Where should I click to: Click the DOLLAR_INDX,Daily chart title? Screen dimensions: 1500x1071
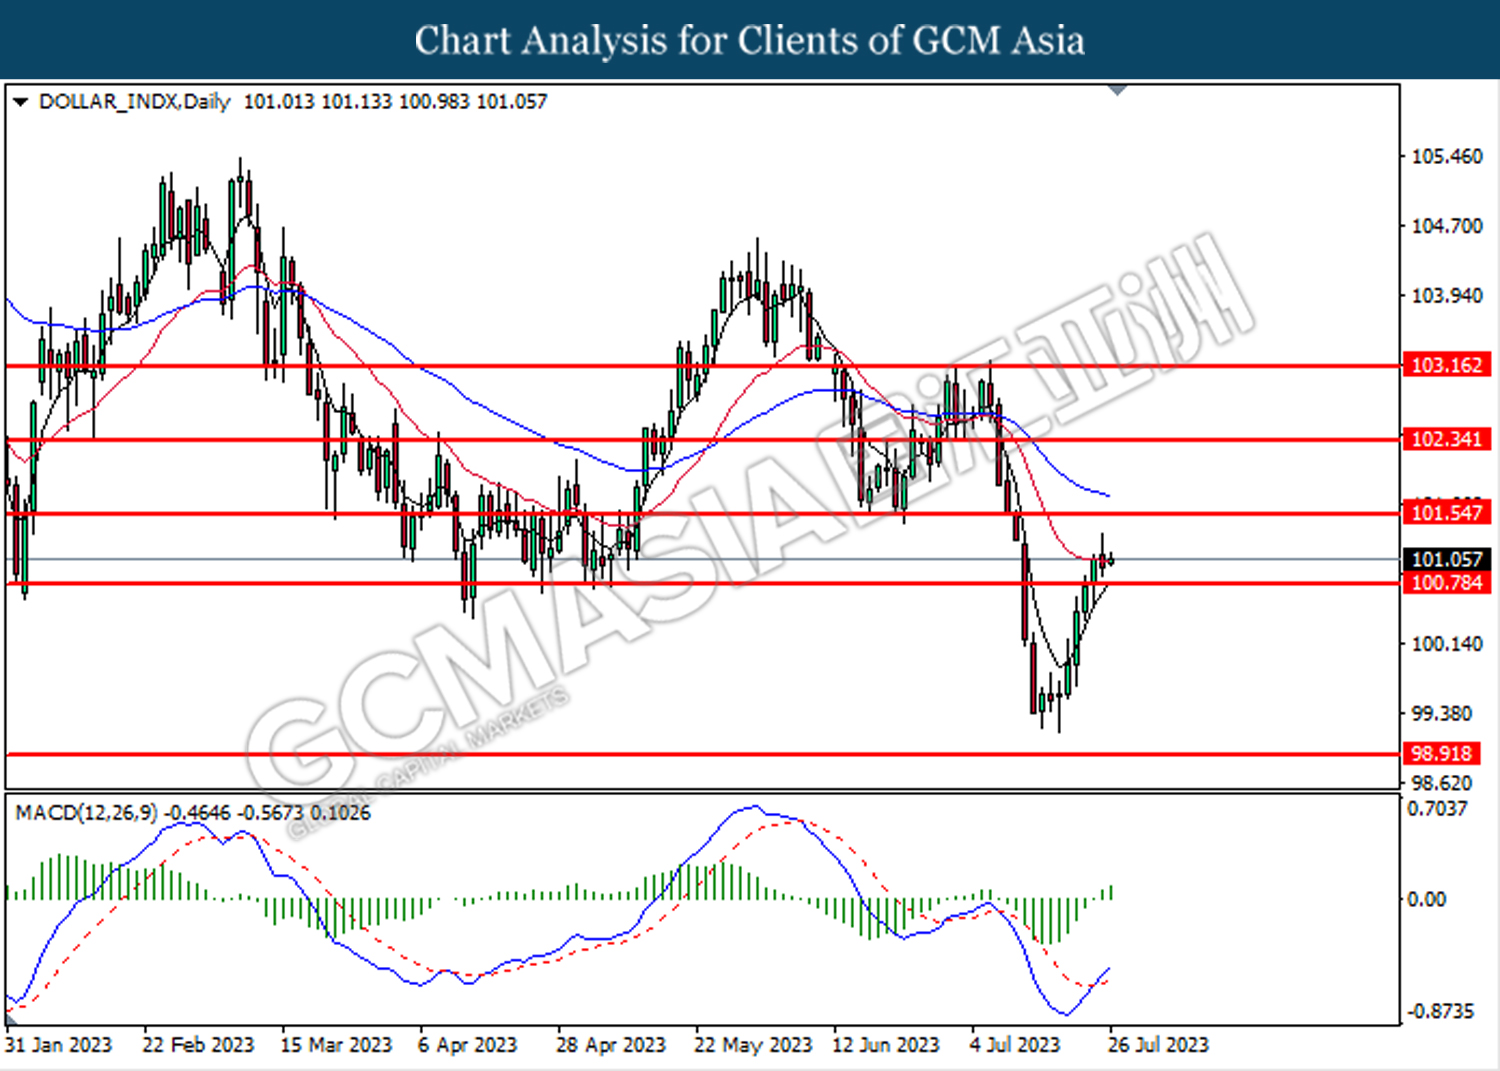(135, 102)
